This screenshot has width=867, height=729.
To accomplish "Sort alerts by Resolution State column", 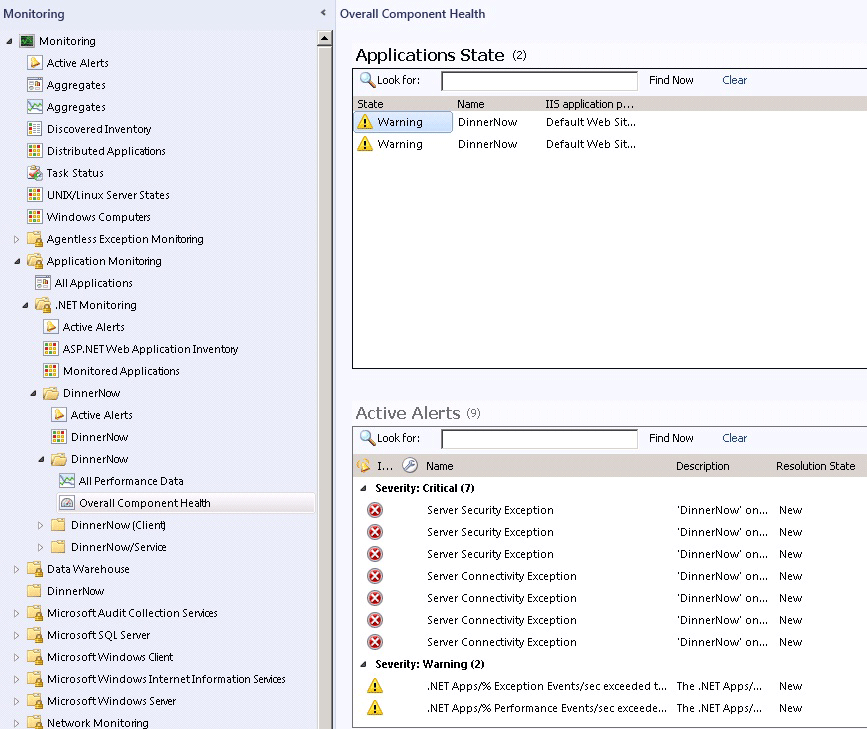I will click(815, 466).
